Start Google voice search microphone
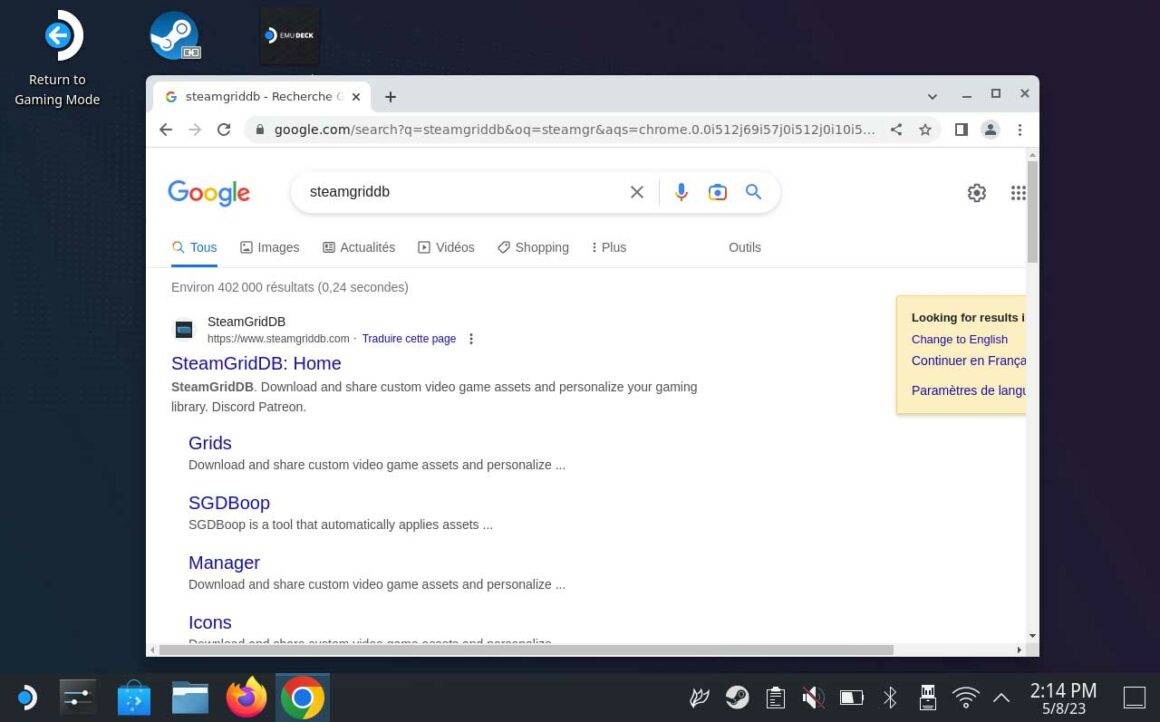Image resolution: width=1160 pixels, height=722 pixels. point(681,192)
